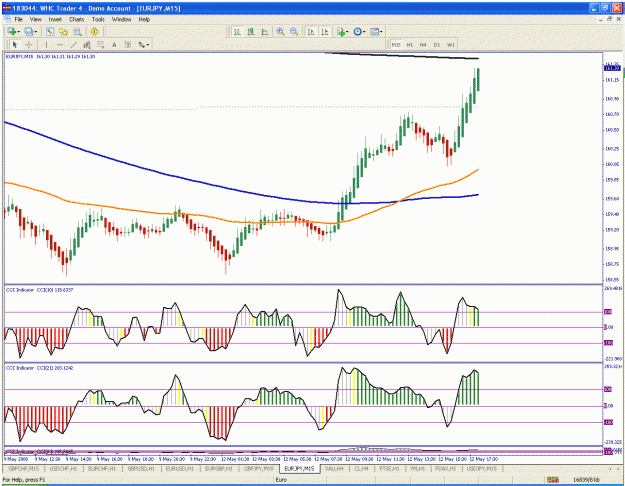Switch to the GBPCHF,M15 chart tab
Screen dimensions: 625x486
coord(24,468)
